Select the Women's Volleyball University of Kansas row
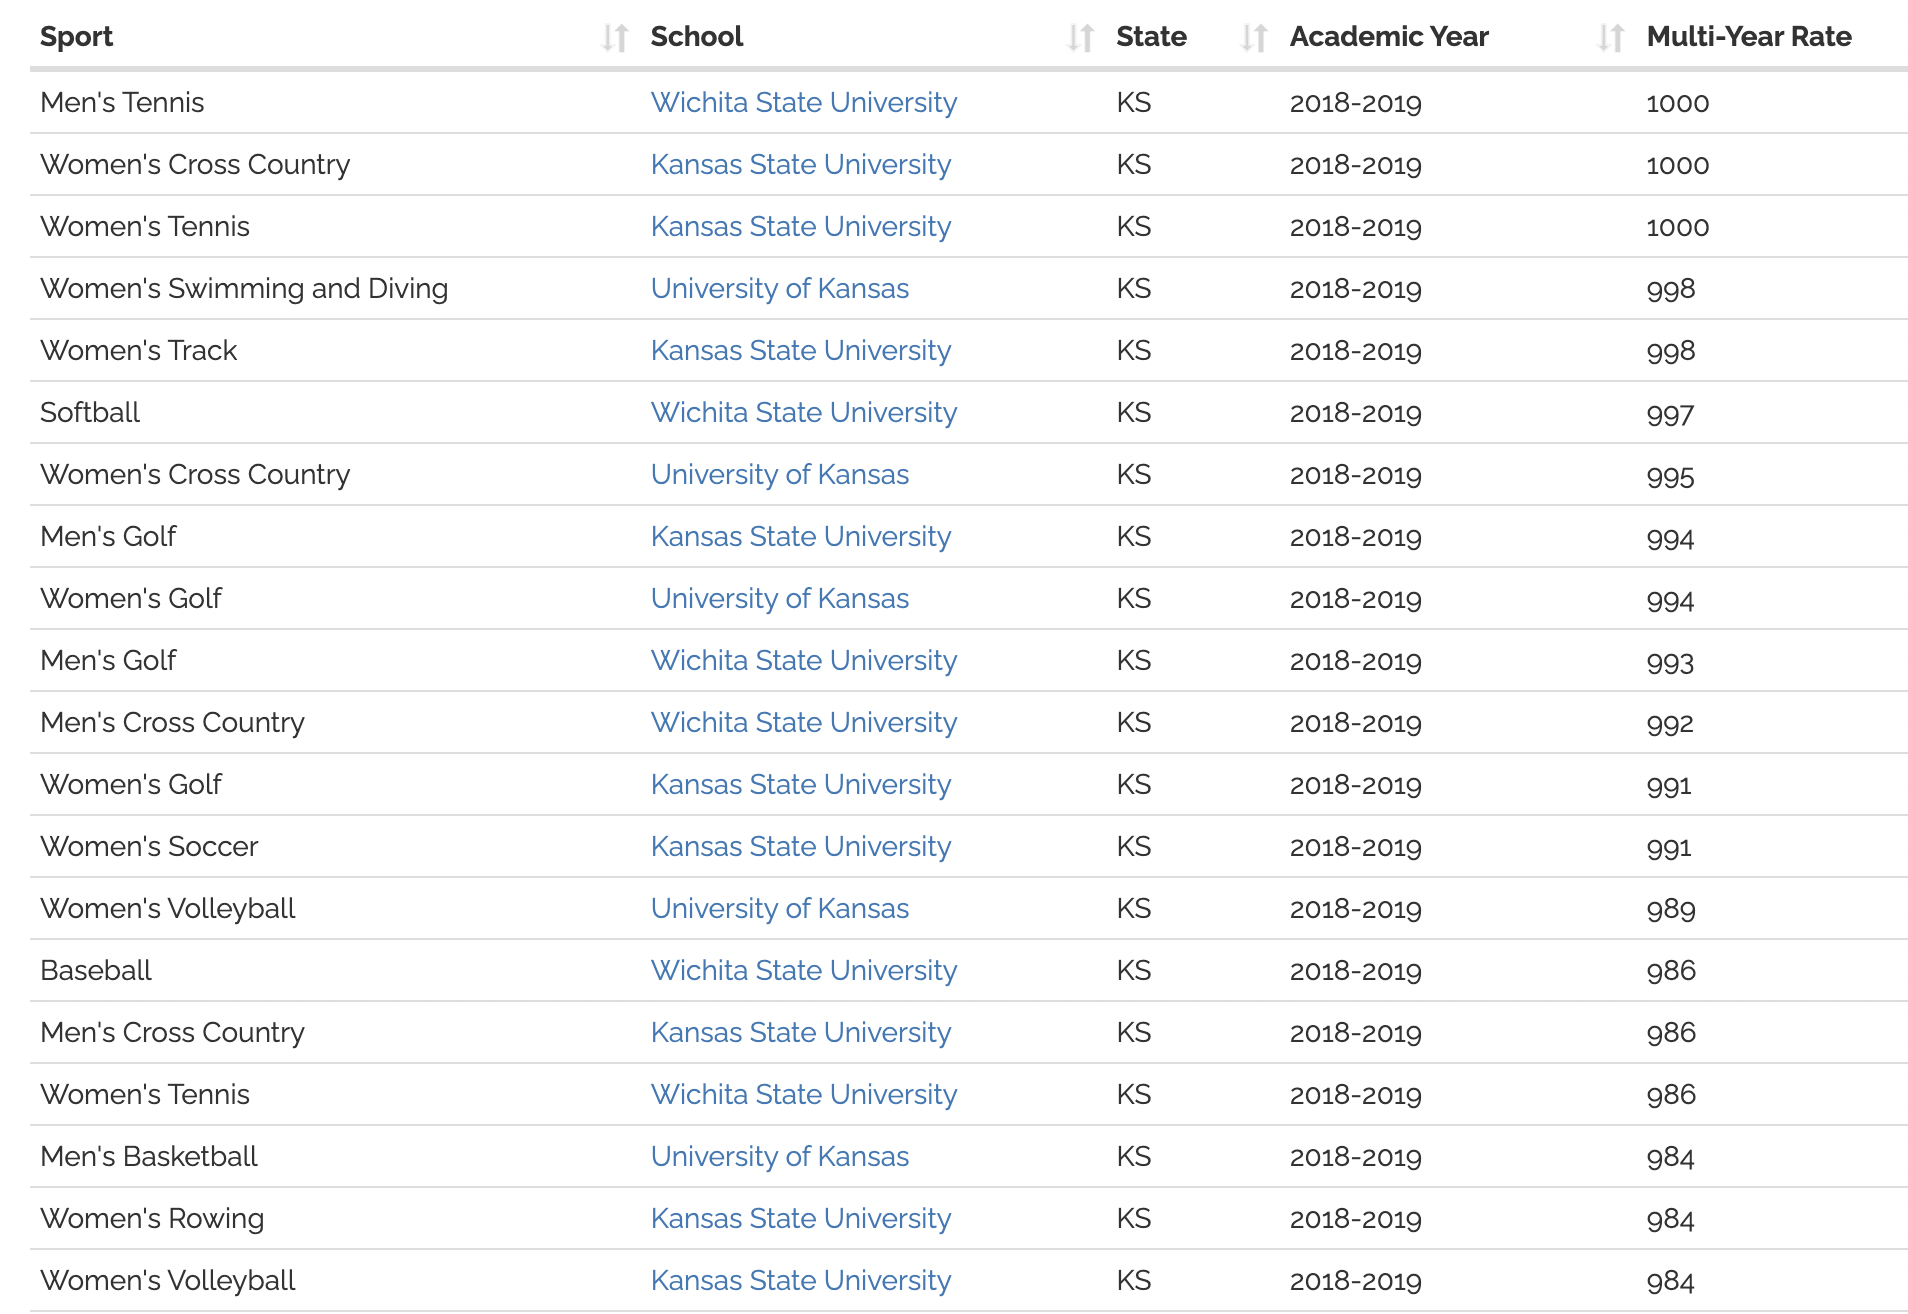Viewport: 1908px width, 1314px height. click(300, 908)
